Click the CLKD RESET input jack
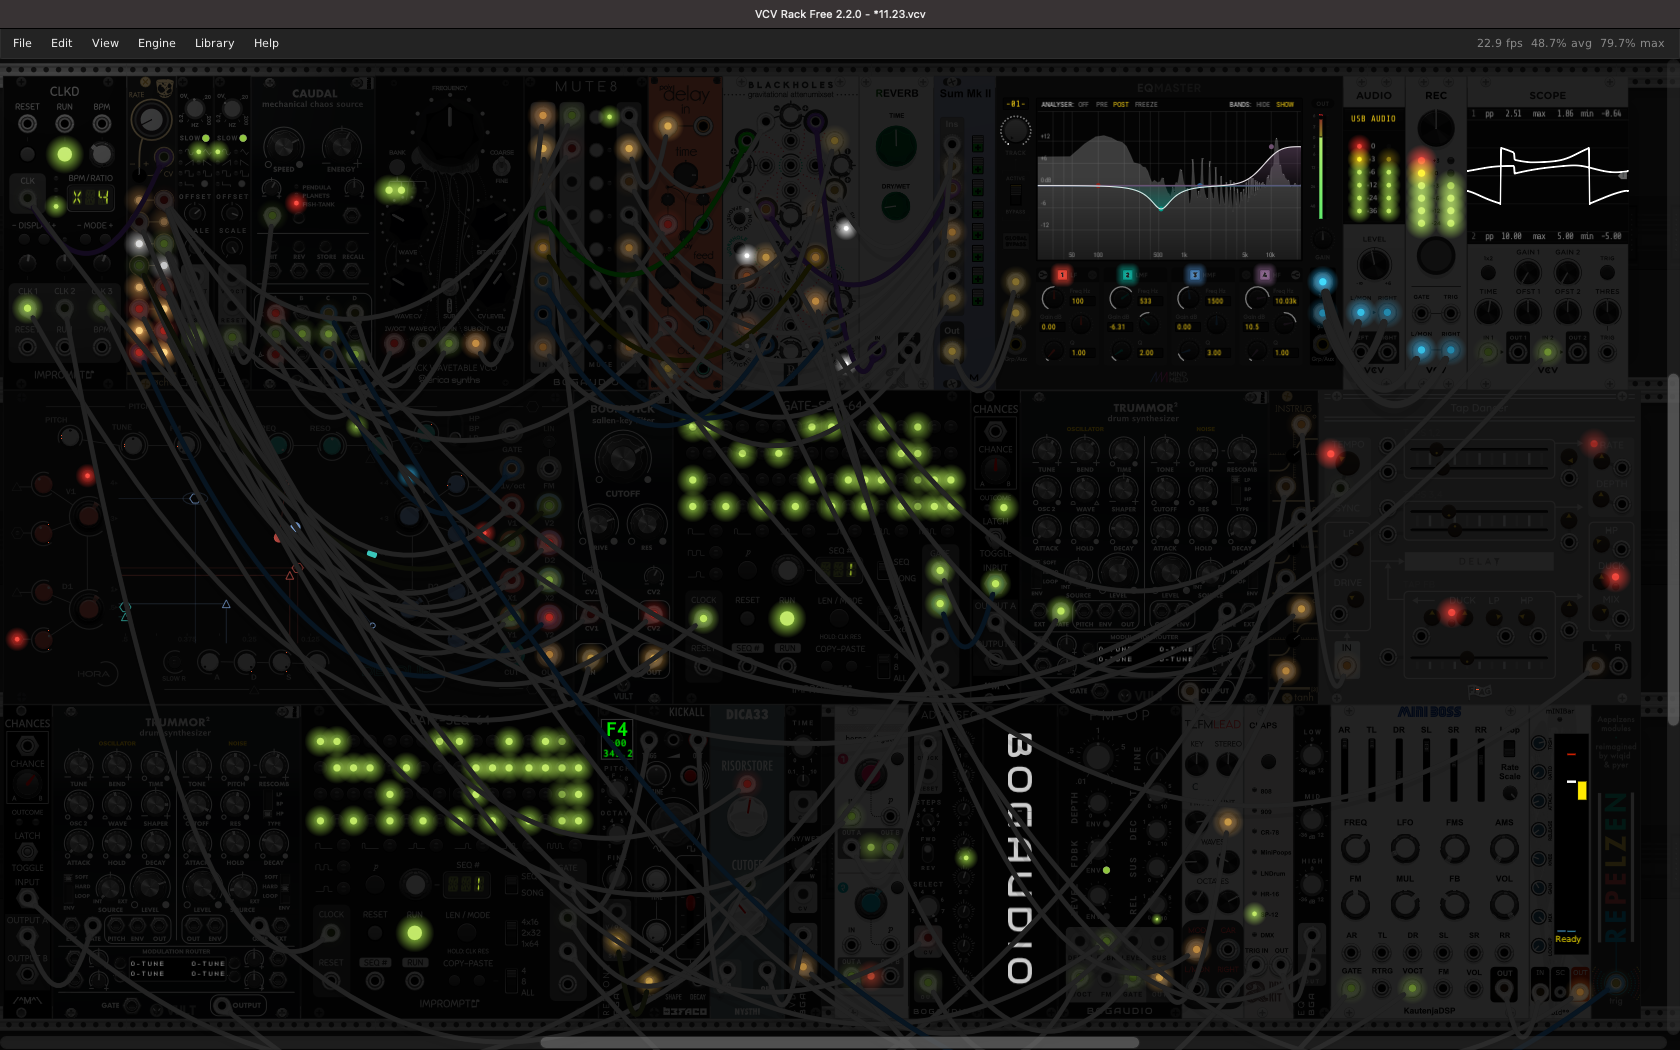 click(x=27, y=124)
